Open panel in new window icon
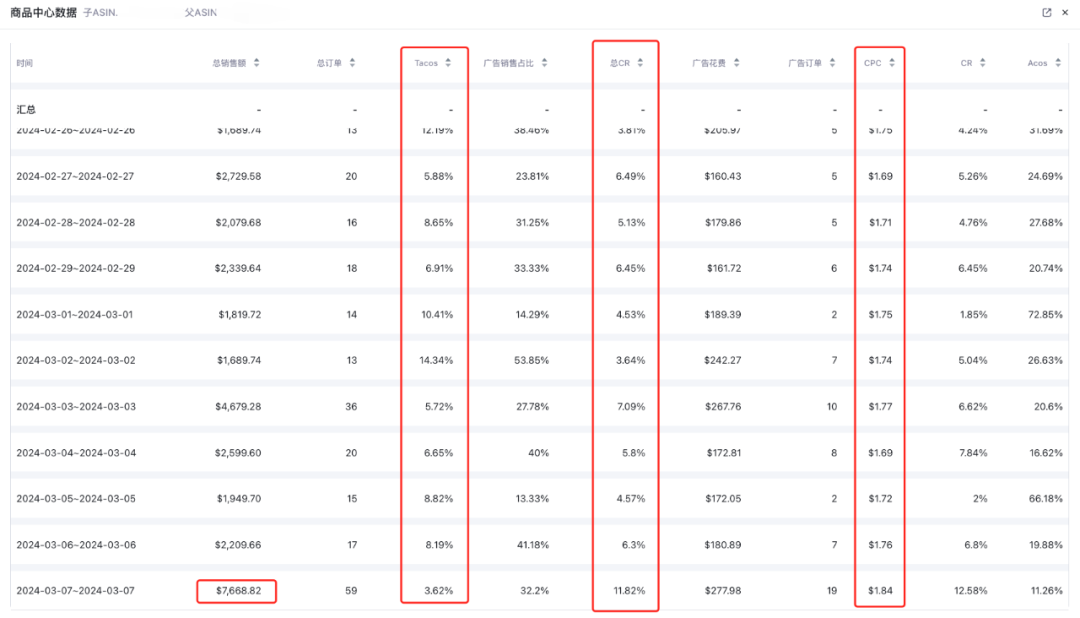The width and height of the screenshot is (1080, 618). click(x=1046, y=12)
